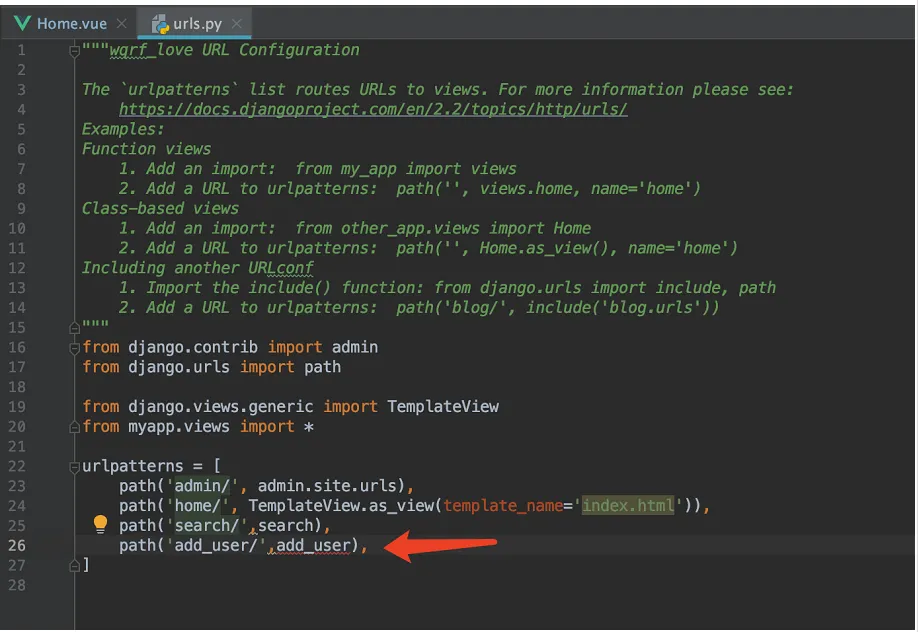Collapse the docstring fold marker at line 1
Viewport: 918px width, 632px height.
click(x=74, y=51)
